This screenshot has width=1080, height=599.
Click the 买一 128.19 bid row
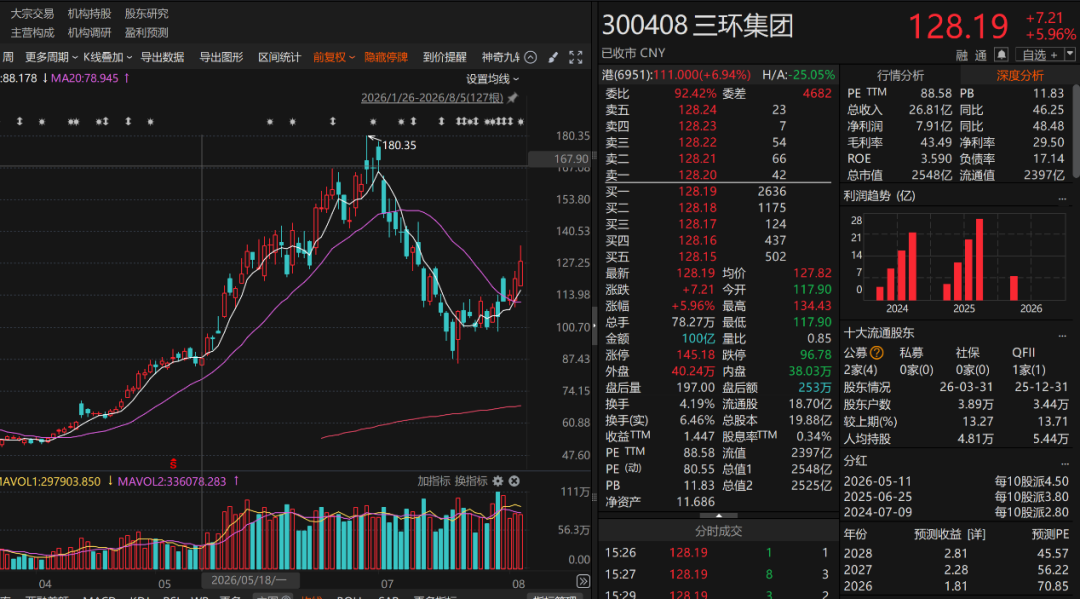point(718,191)
